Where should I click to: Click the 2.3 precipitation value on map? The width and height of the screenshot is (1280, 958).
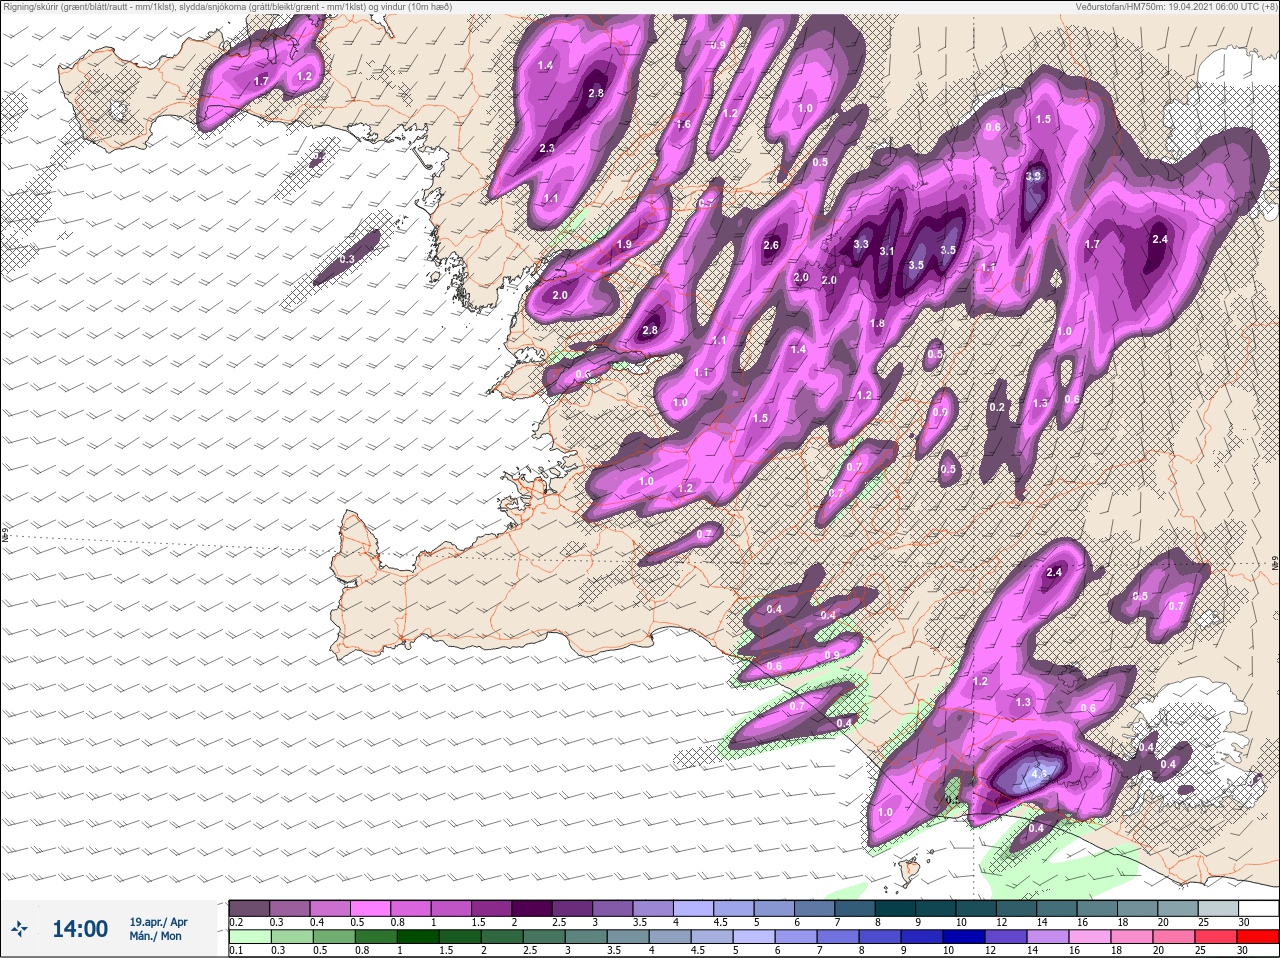[547, 148]
